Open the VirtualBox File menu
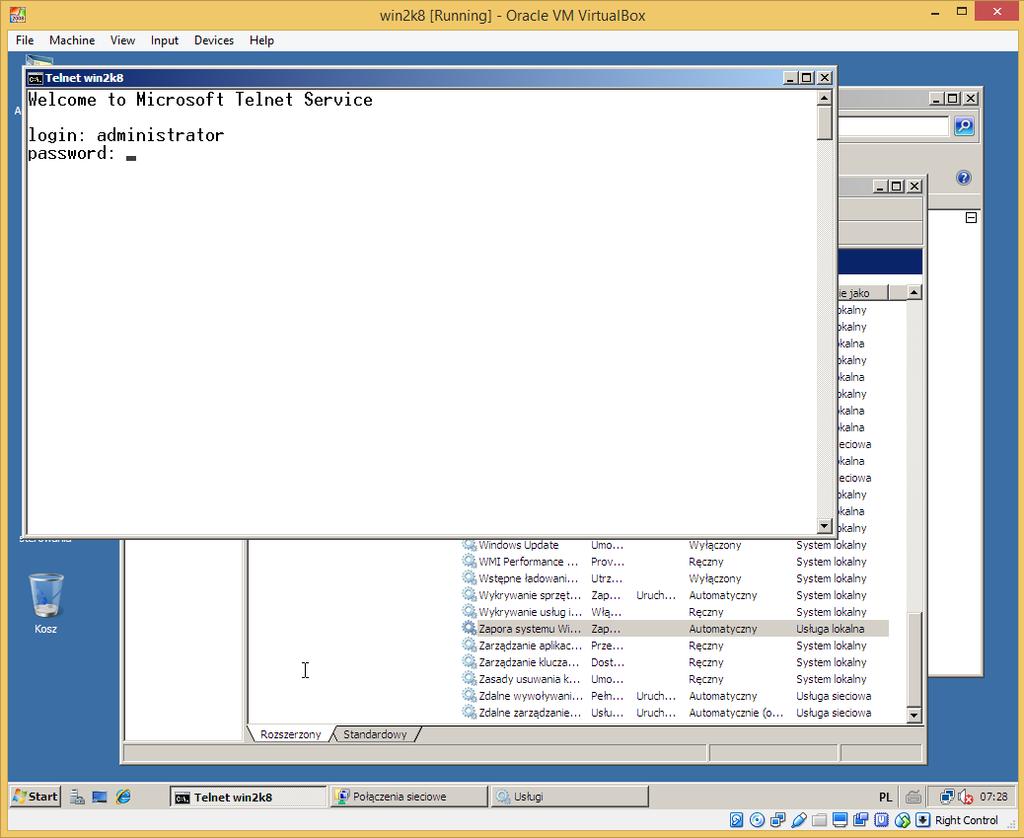Viewport: 1024px width, 838px height. pos(25,40)
